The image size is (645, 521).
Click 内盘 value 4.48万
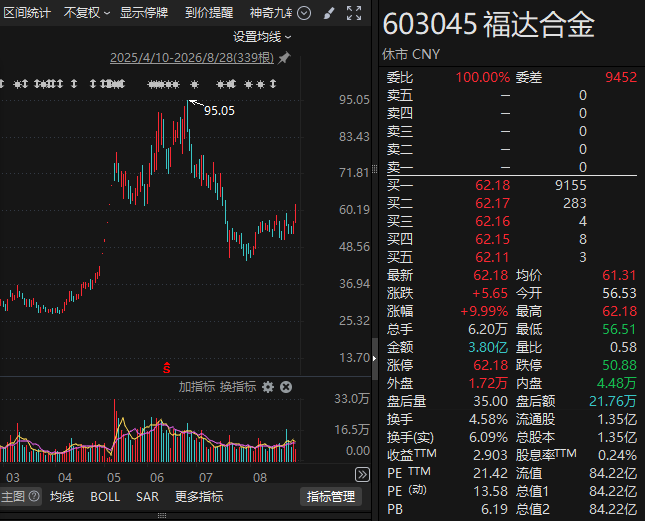[617, 383]
